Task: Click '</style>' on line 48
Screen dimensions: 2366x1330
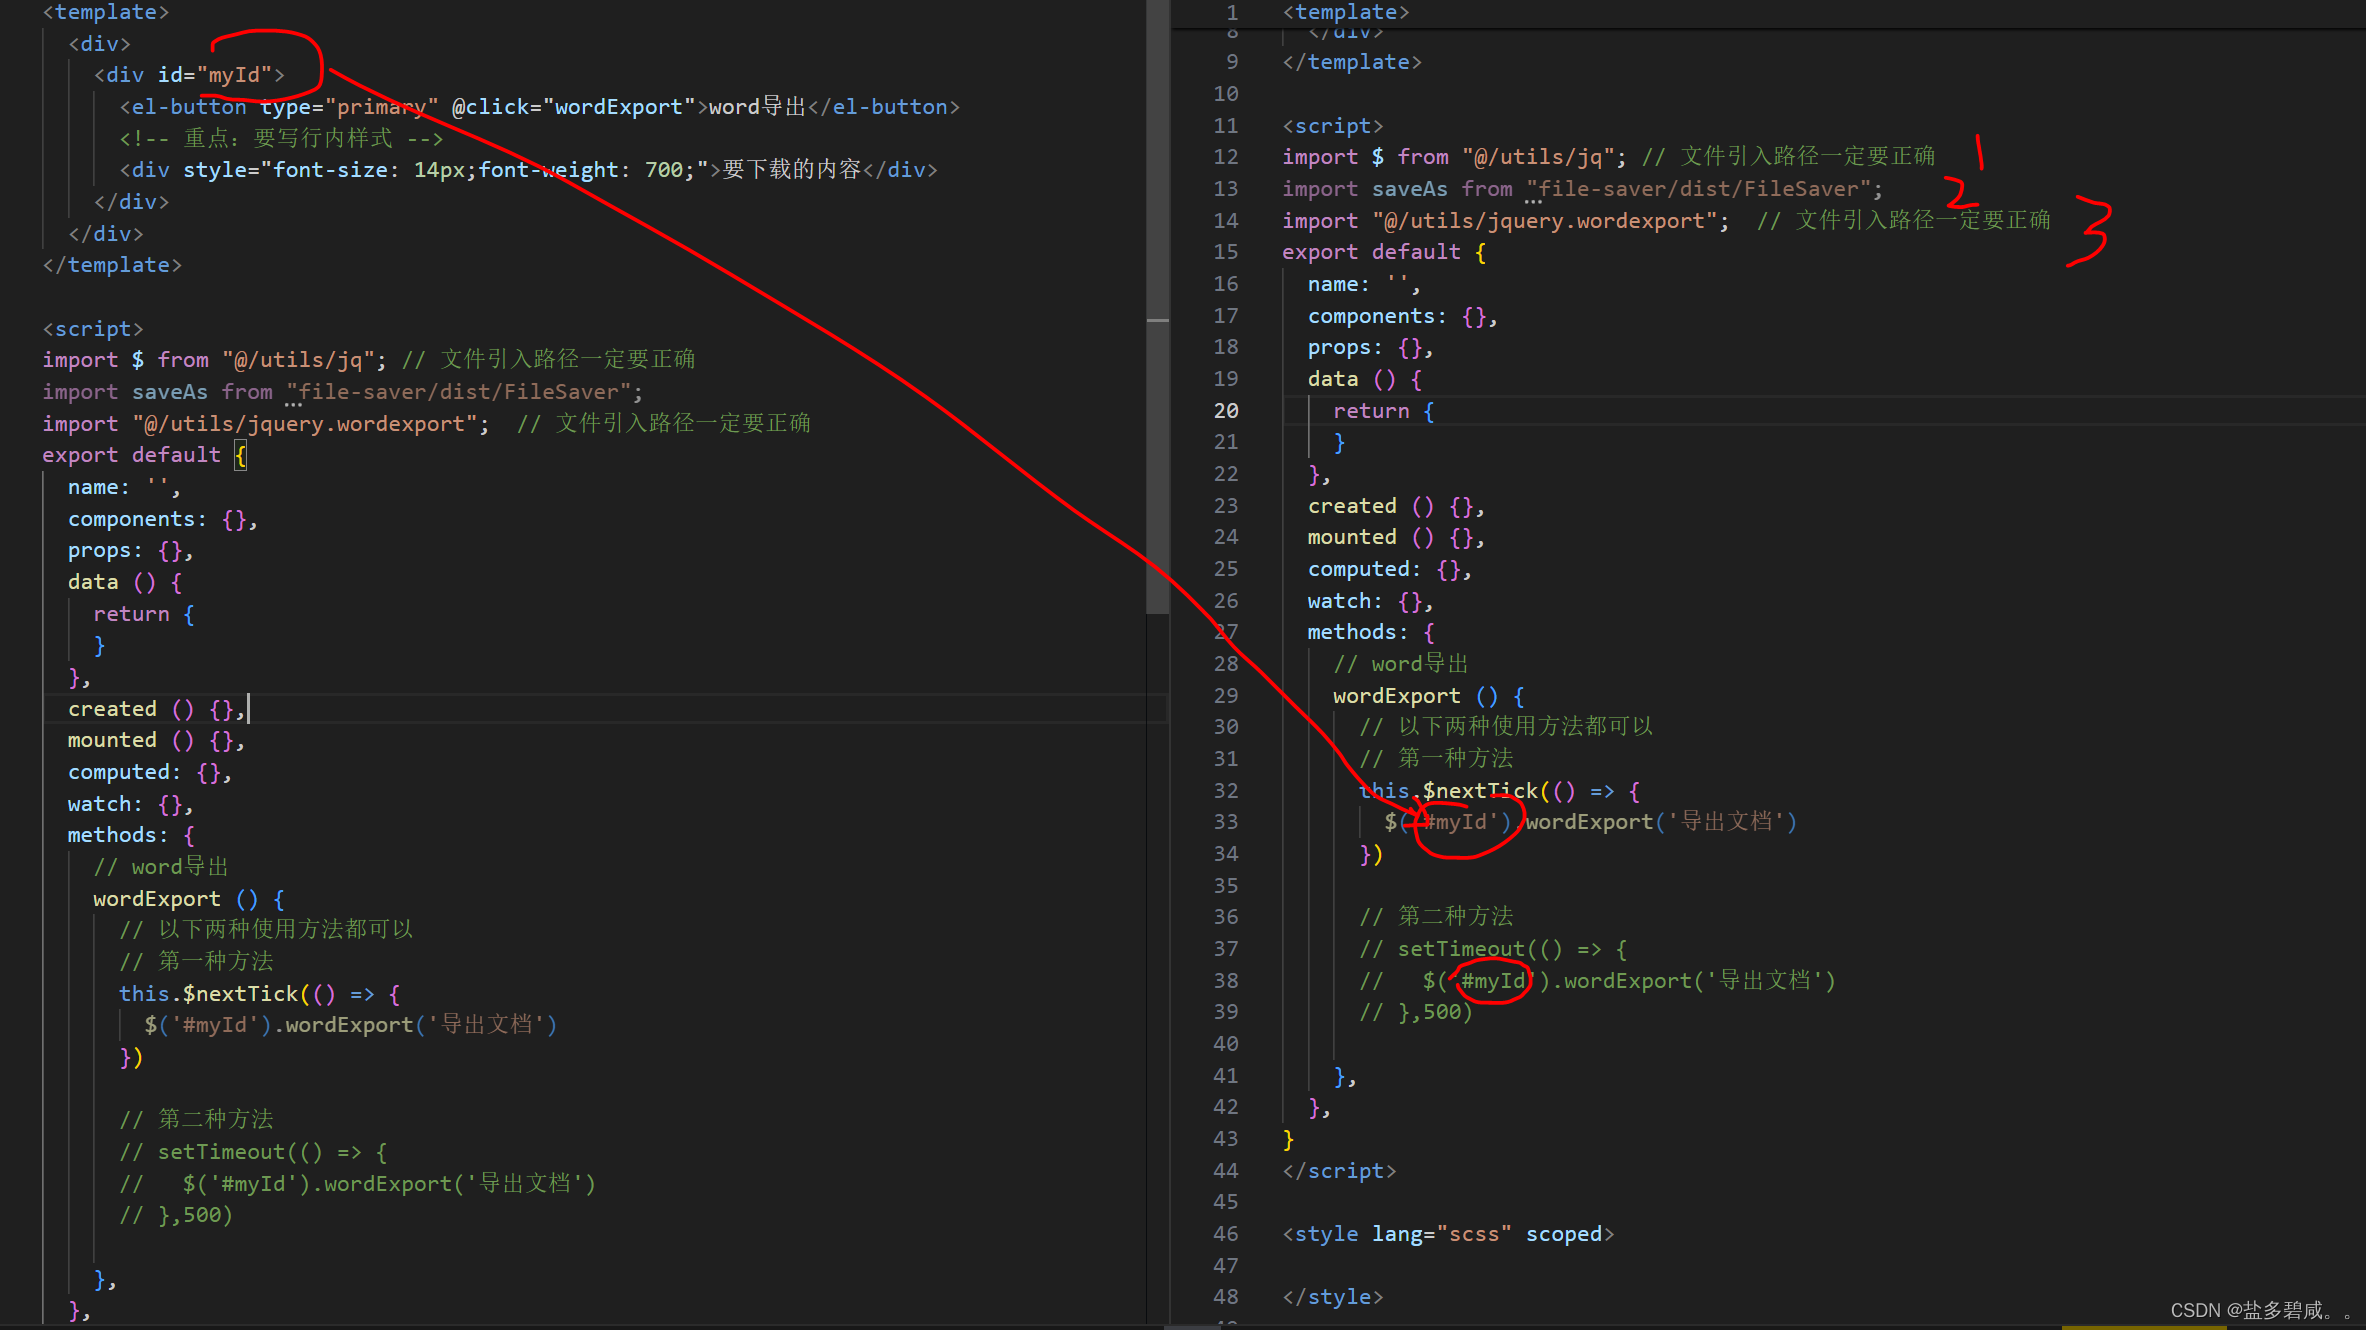Action: pyautogui.click(x=1333, y=1297)
